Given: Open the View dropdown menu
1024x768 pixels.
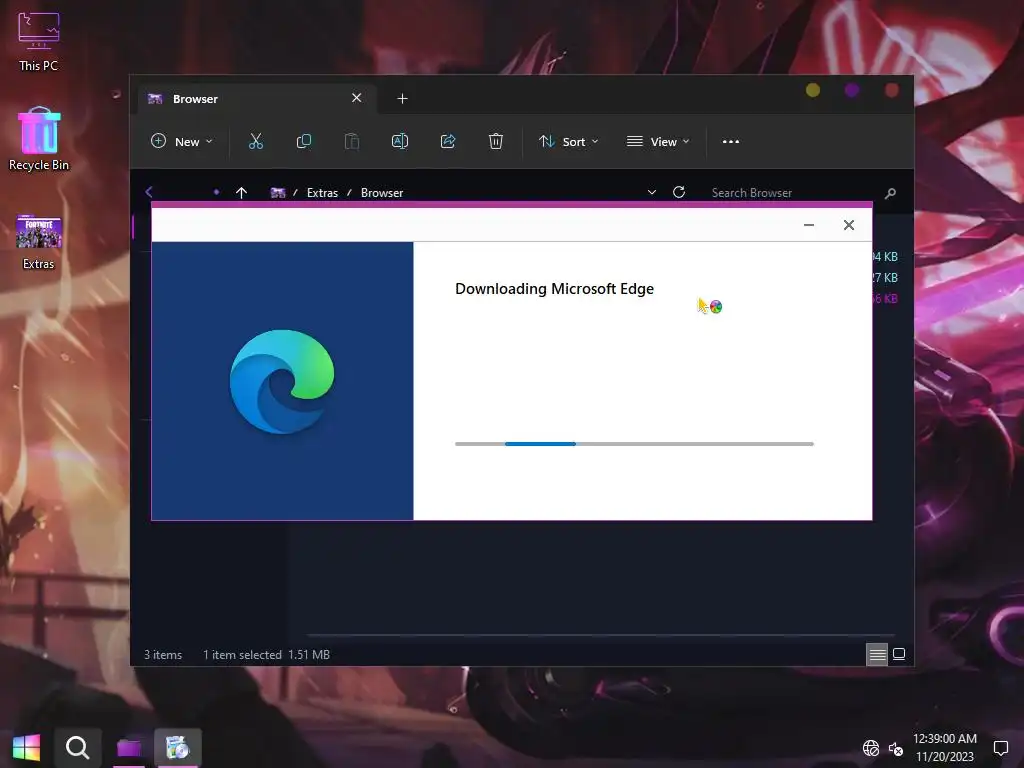Looking at the screenshot, I should point(658,142).
